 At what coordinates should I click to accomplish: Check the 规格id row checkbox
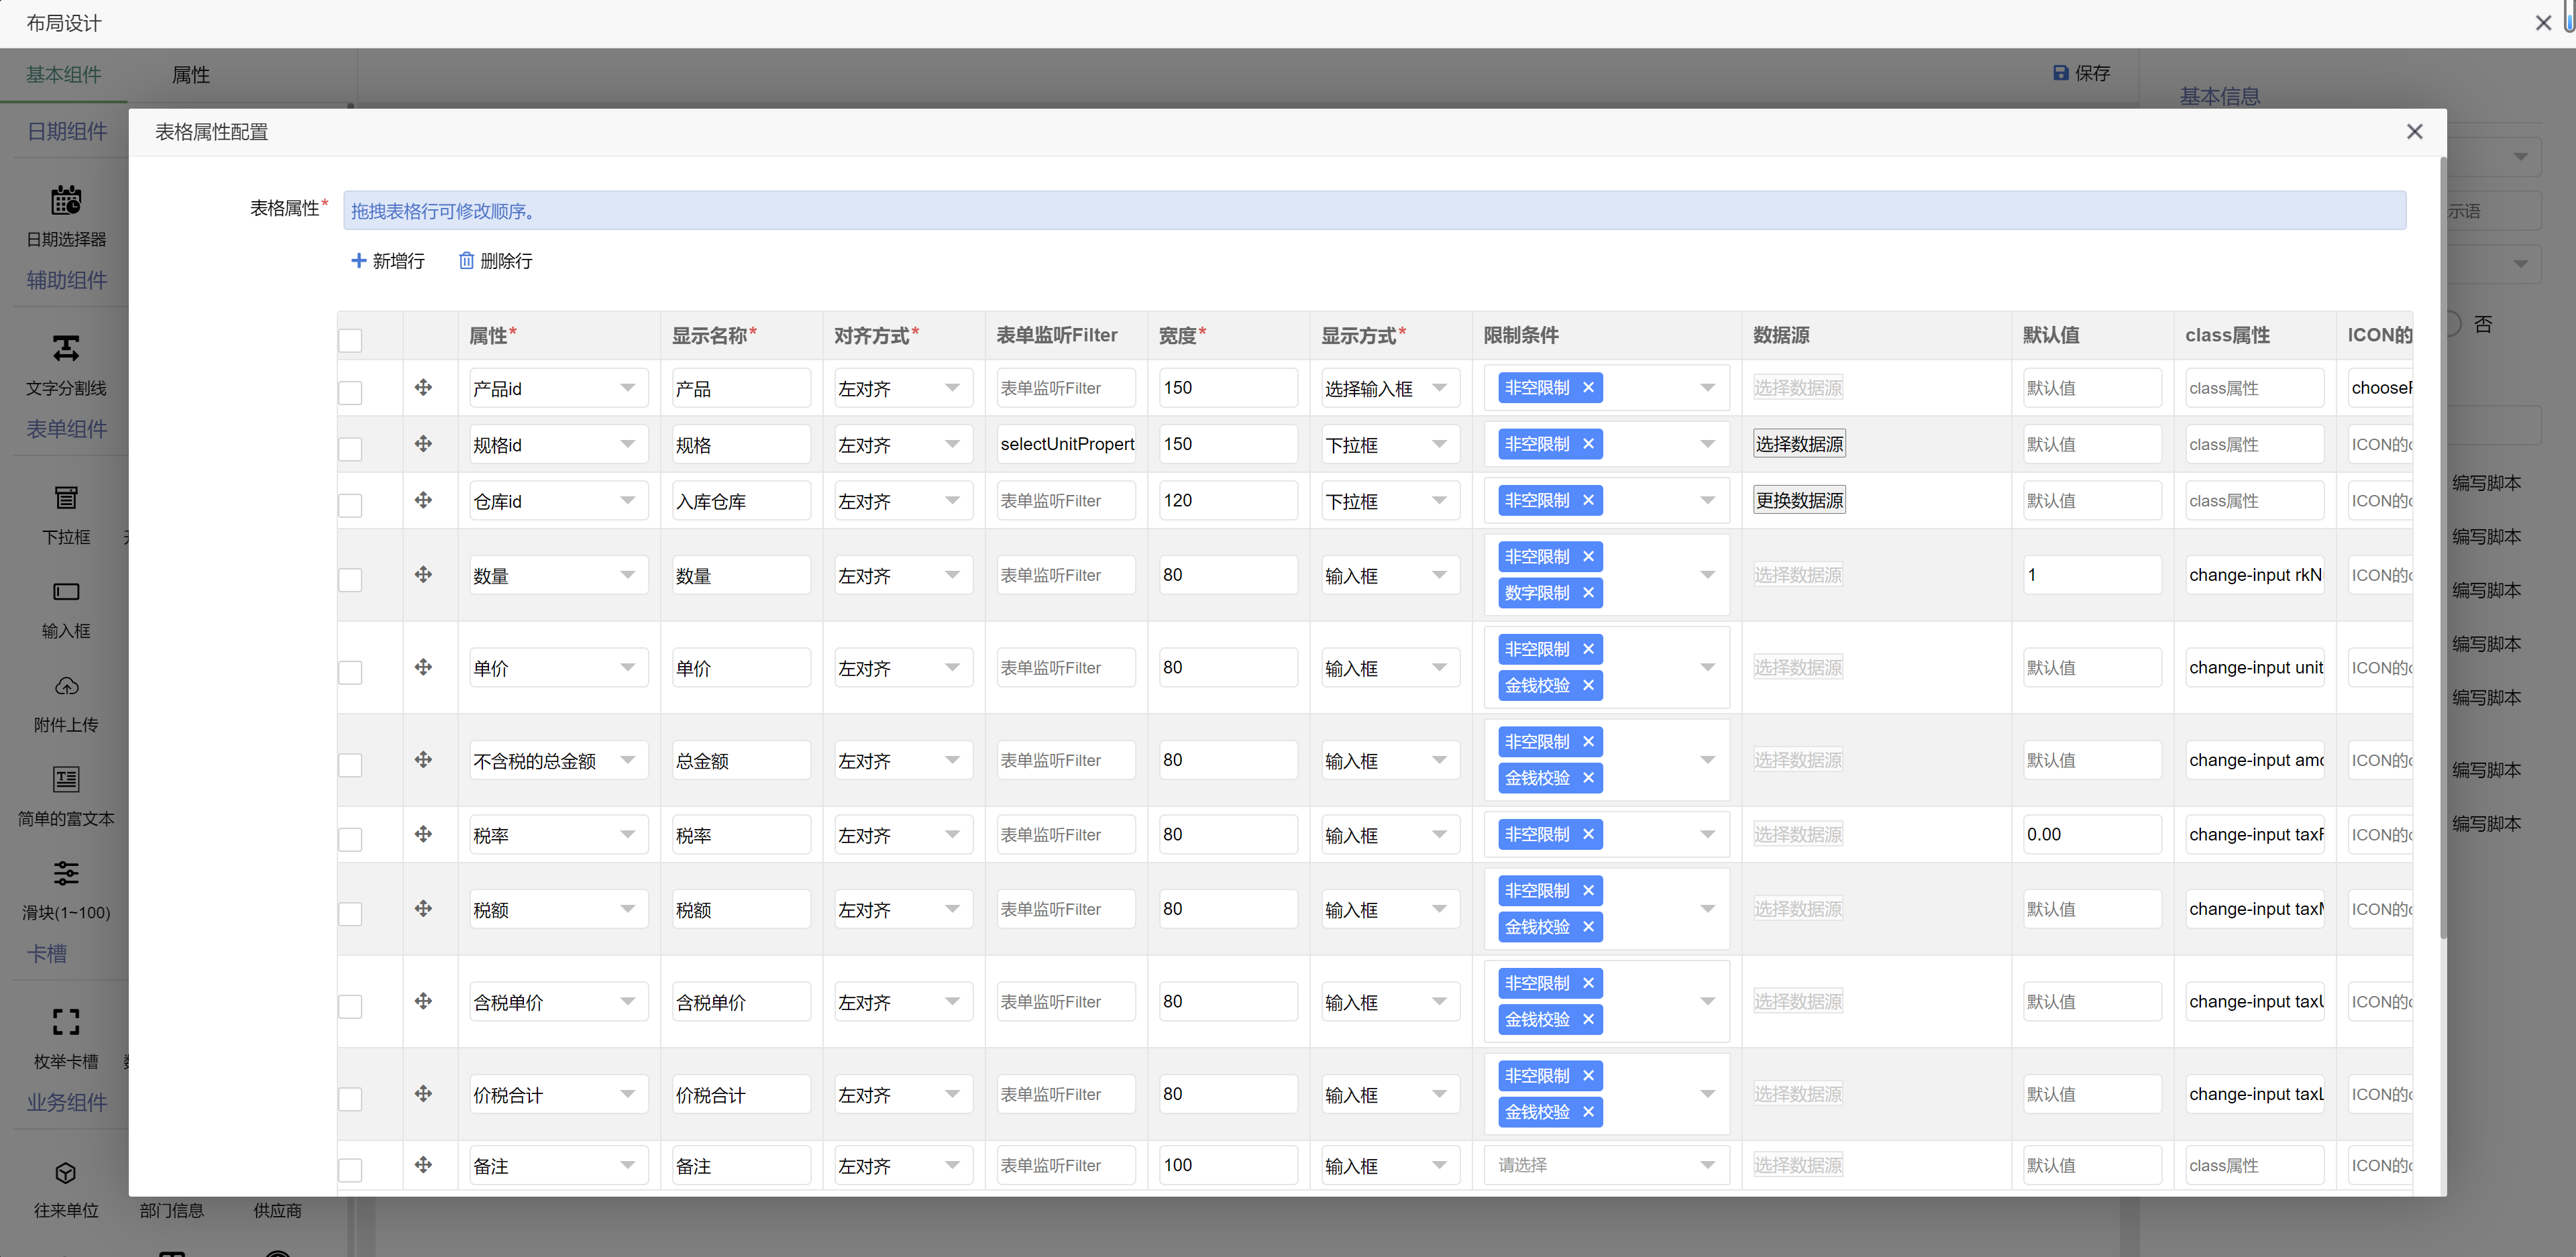pyautogui.click(x=350, y=448)
